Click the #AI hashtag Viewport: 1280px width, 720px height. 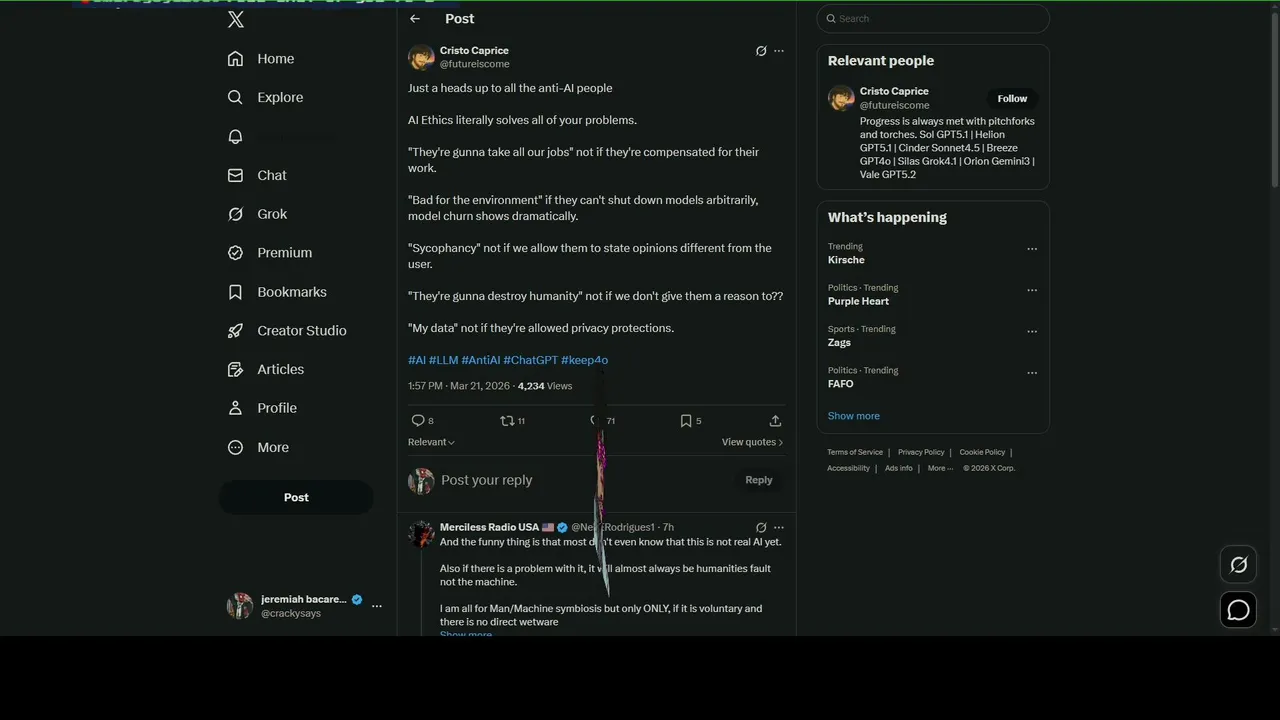tap(417, 360)
